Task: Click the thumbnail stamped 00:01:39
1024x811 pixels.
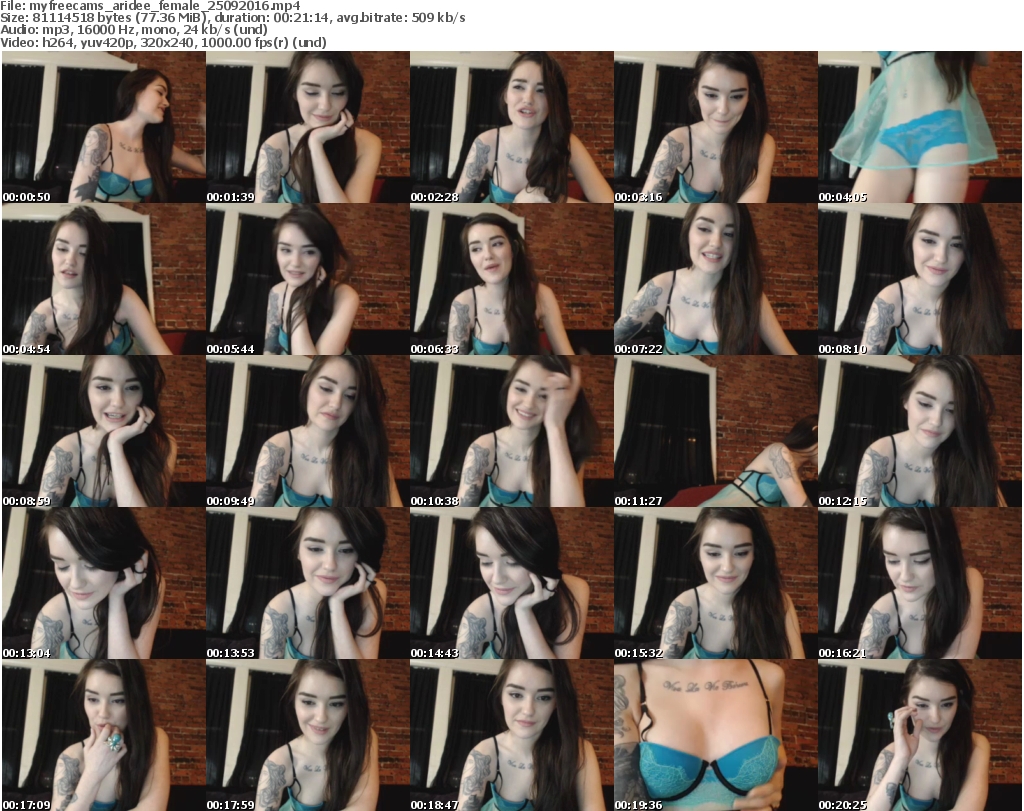Action: point(308,127)
